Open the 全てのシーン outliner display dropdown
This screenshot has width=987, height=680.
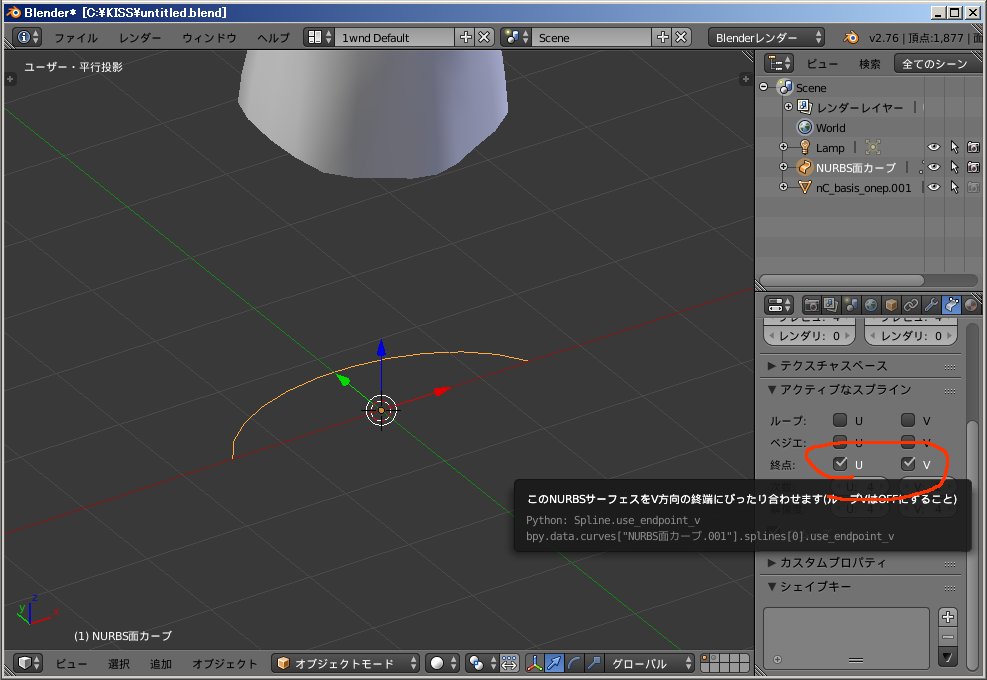(938, 64)
